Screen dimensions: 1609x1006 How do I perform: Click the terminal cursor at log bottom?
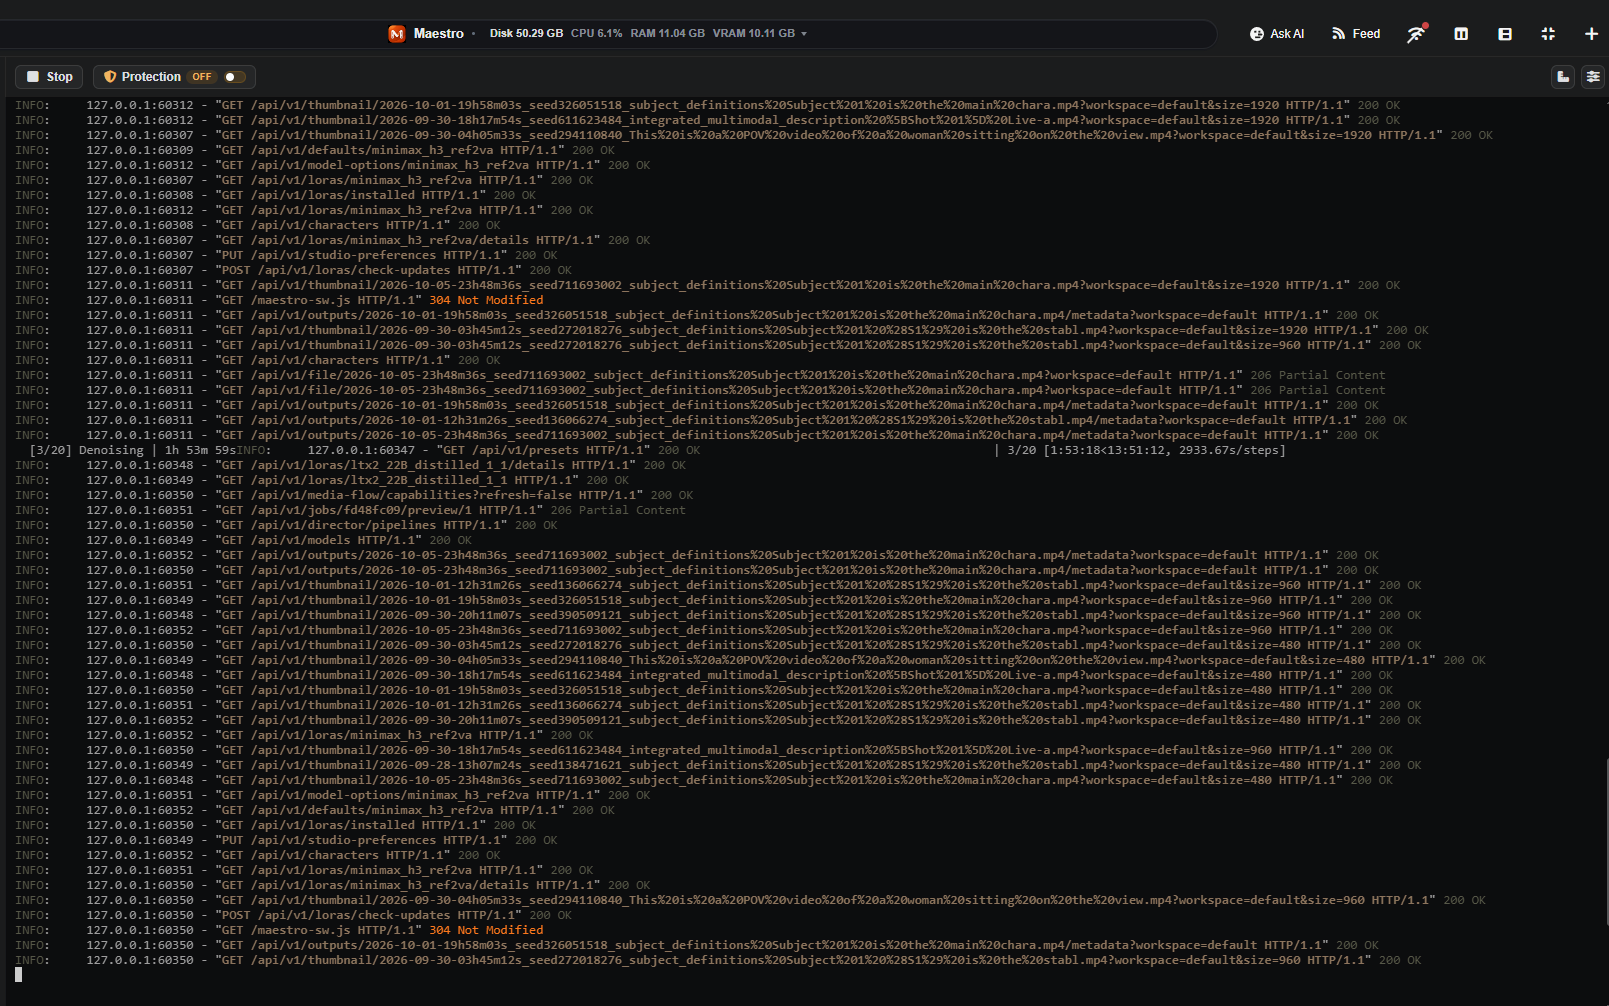click(x=18, y=974)
